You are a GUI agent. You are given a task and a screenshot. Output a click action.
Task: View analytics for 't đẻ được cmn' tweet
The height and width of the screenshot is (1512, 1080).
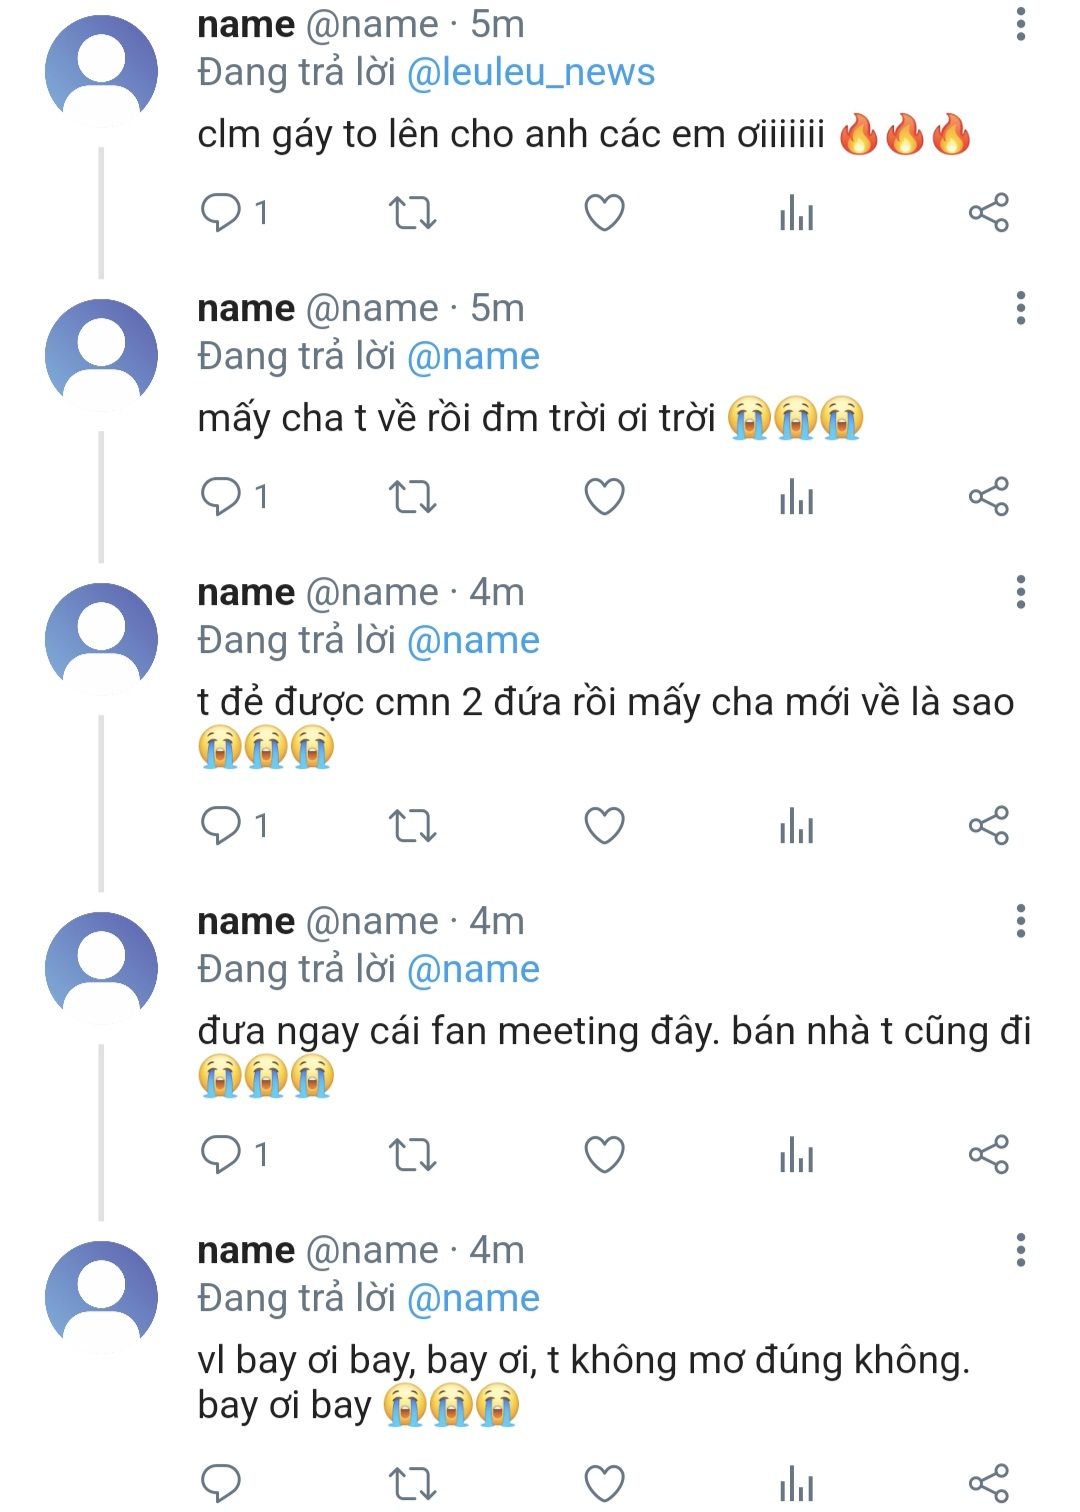point(796,826)
